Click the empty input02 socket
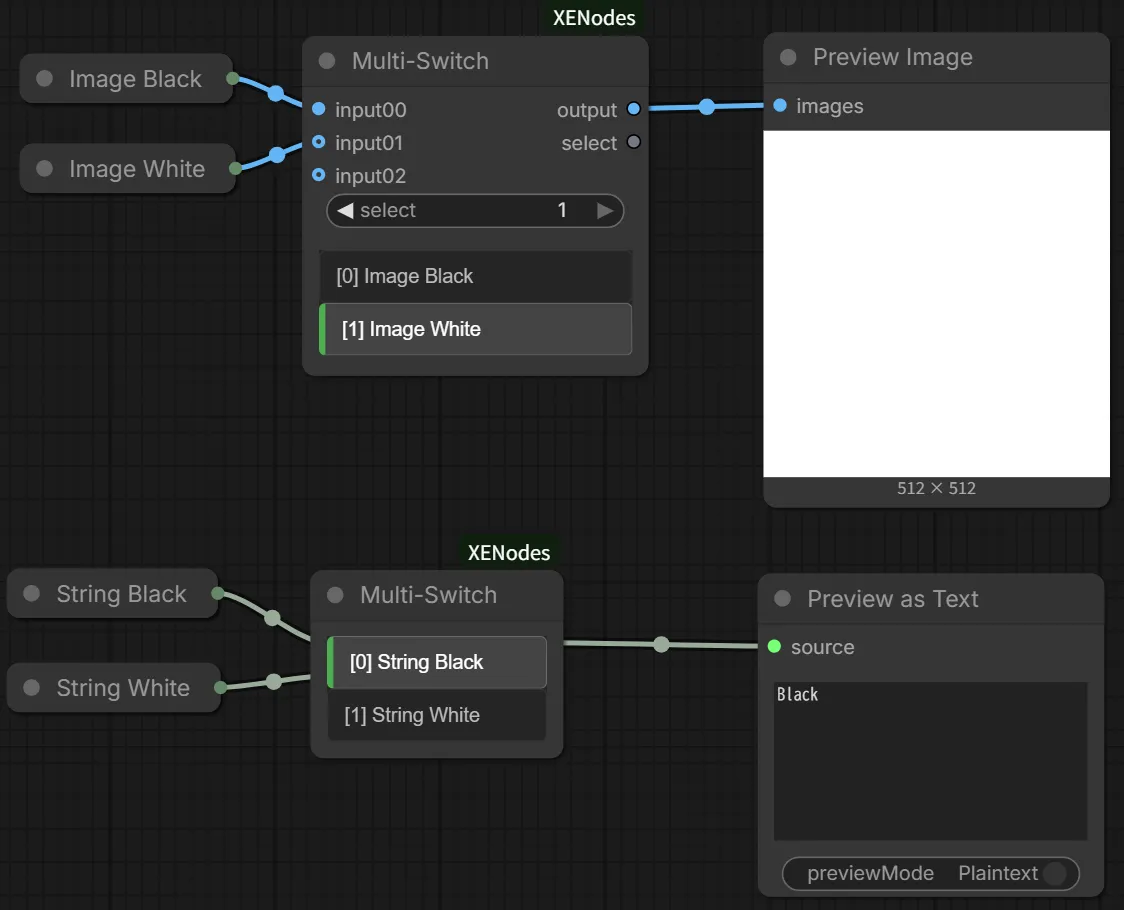The width and height of the screenshot is (1124, 910). click(319, 175)
